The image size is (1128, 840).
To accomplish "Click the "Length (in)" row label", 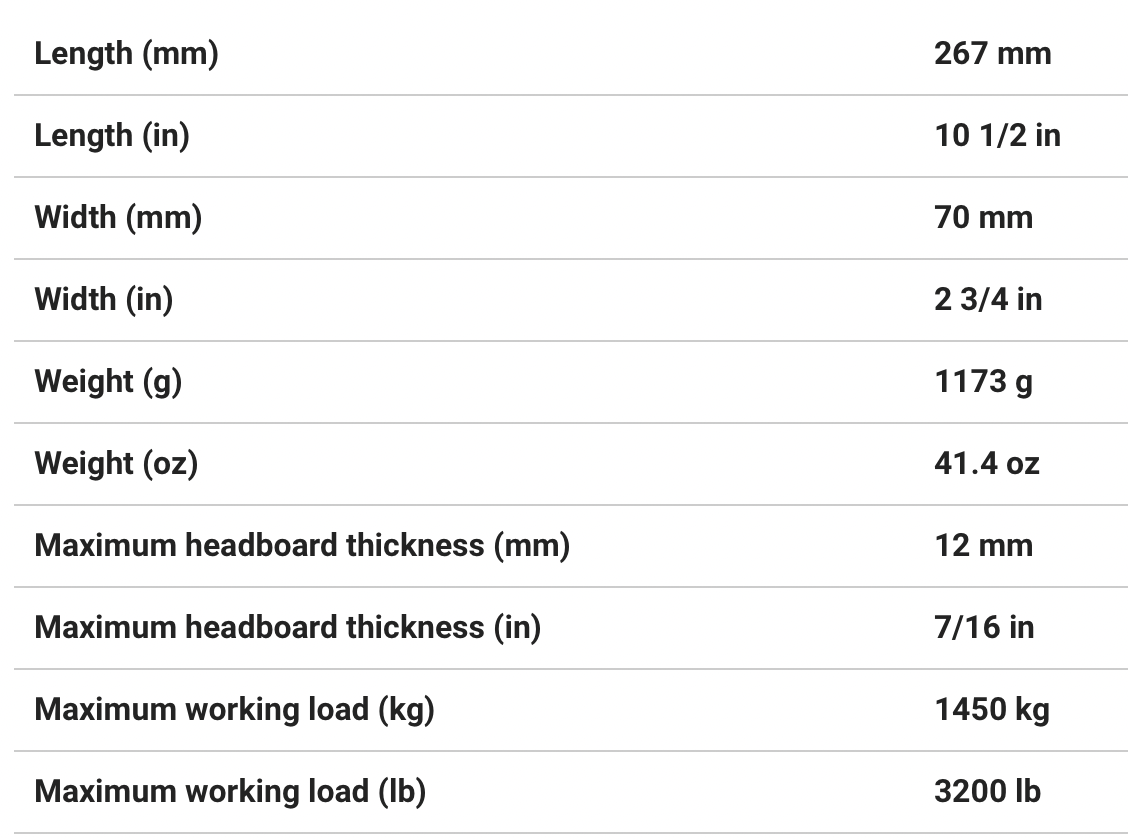I will pyautogui.click(x=112, y=135).
